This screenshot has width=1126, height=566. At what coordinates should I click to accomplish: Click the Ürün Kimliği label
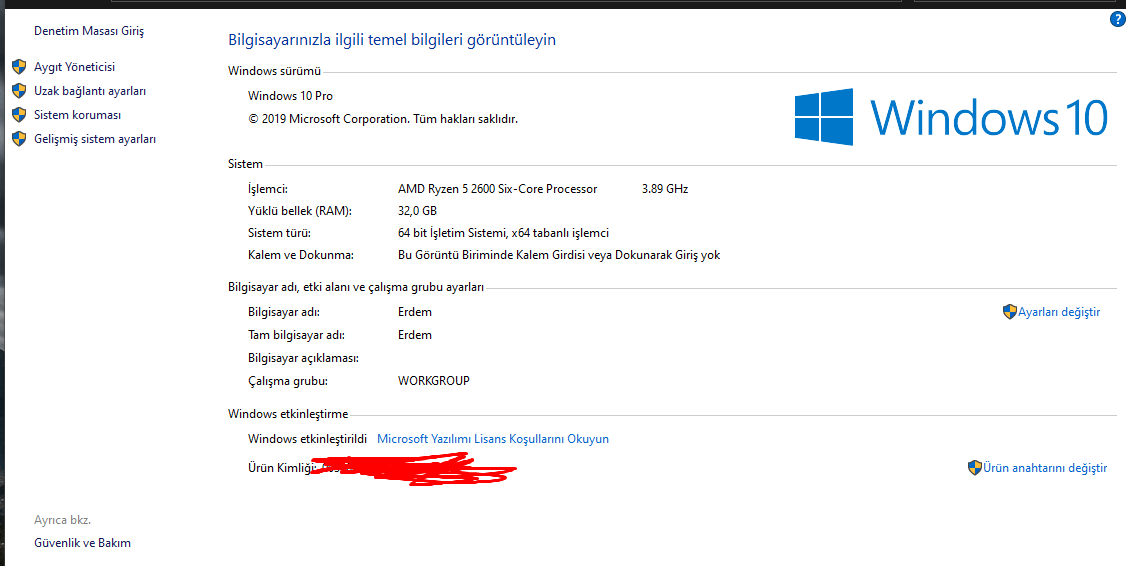pyautogui.click(x=282, y=468)
